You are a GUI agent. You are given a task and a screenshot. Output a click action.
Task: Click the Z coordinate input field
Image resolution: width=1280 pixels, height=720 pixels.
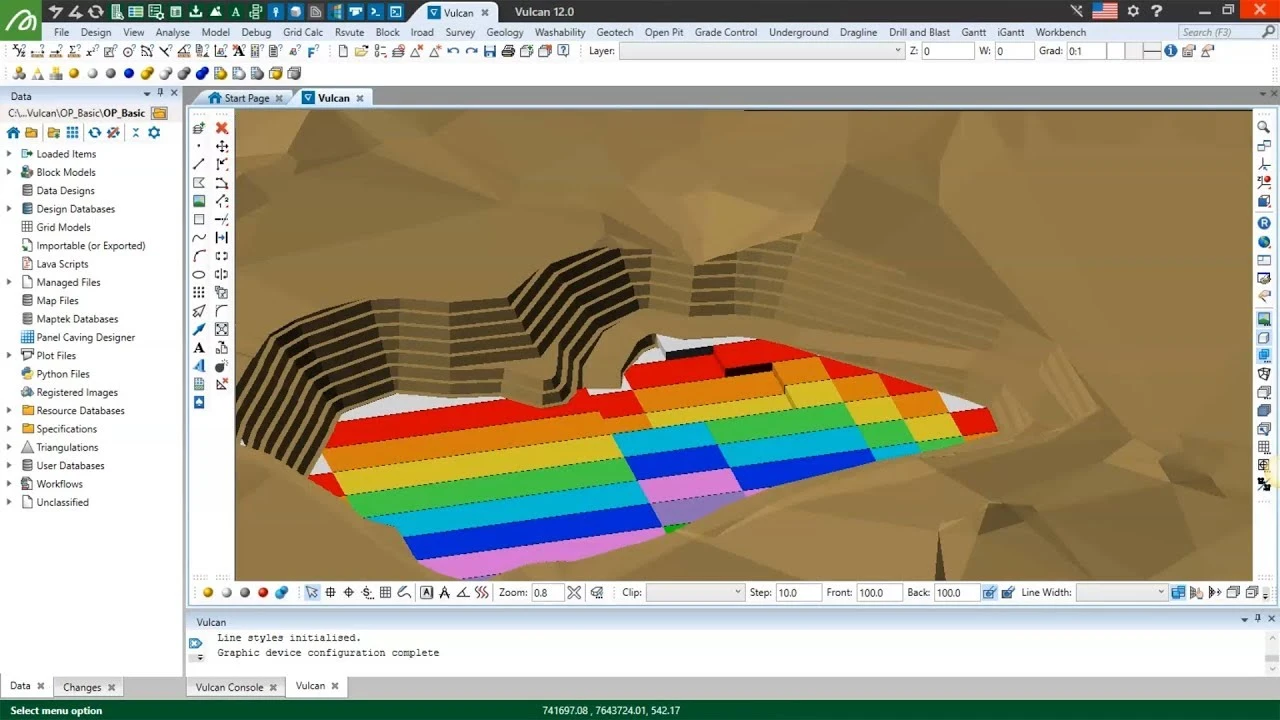pyautogui.click(x=947, y=51)
